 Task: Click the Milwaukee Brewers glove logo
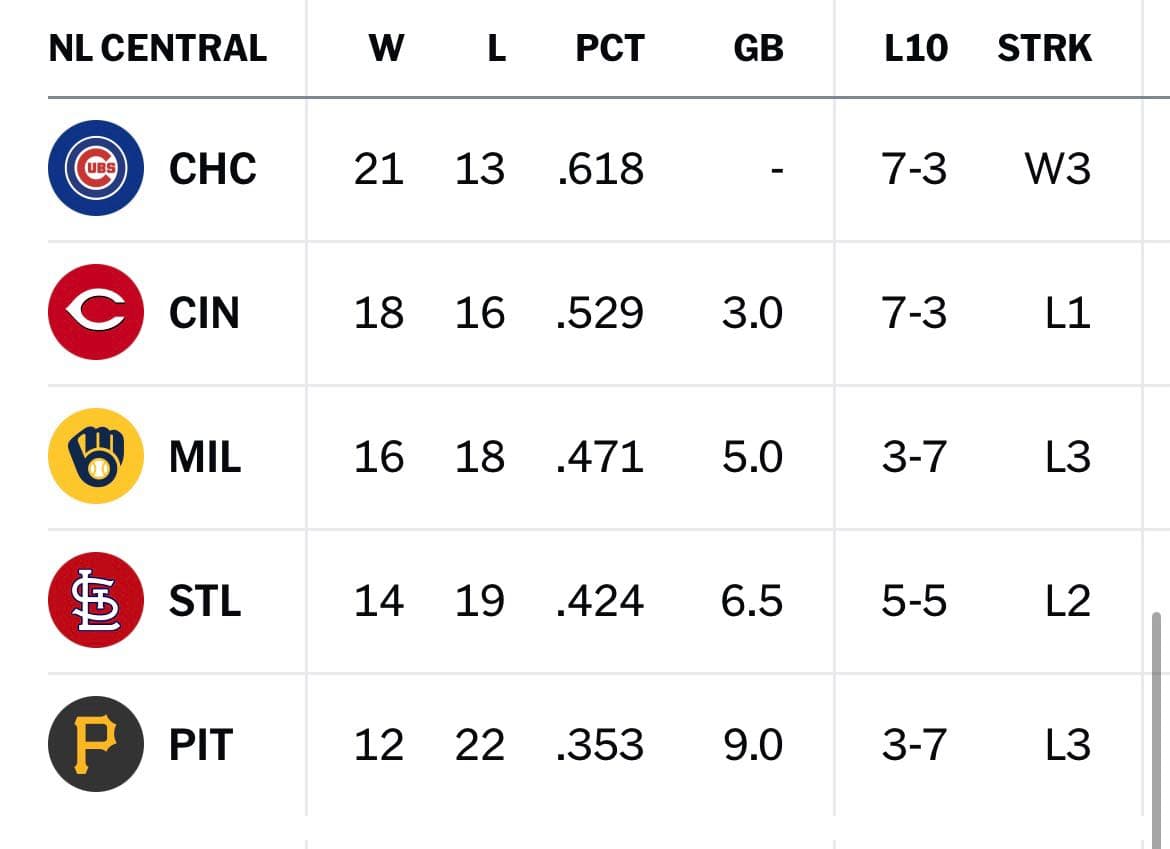[x=96, y=456]
